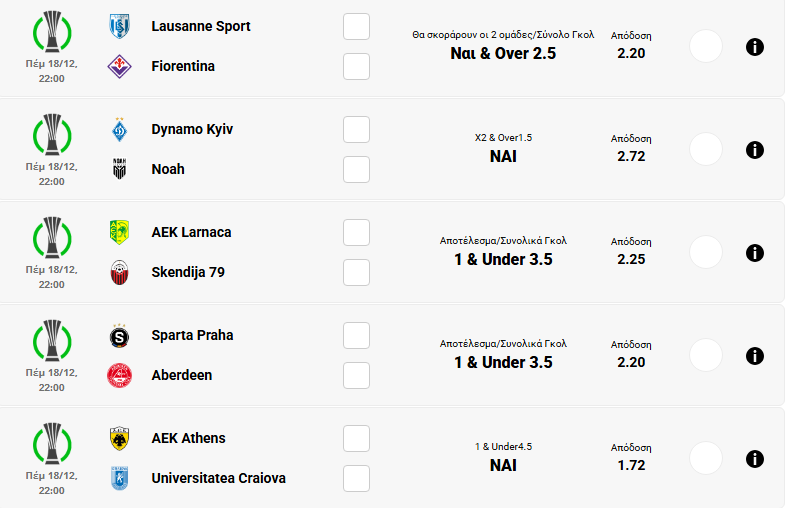Select round button for Sparta Praha 2.20 odds
Image resolution: width=785 pixels, height=508 pixels.
point(706,356)
